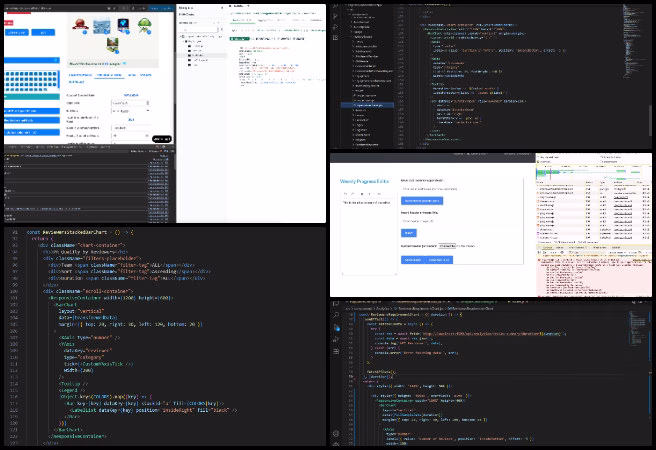
Task: Click the Weekly Progress Editor heading
Action: [x=364, y=182]
